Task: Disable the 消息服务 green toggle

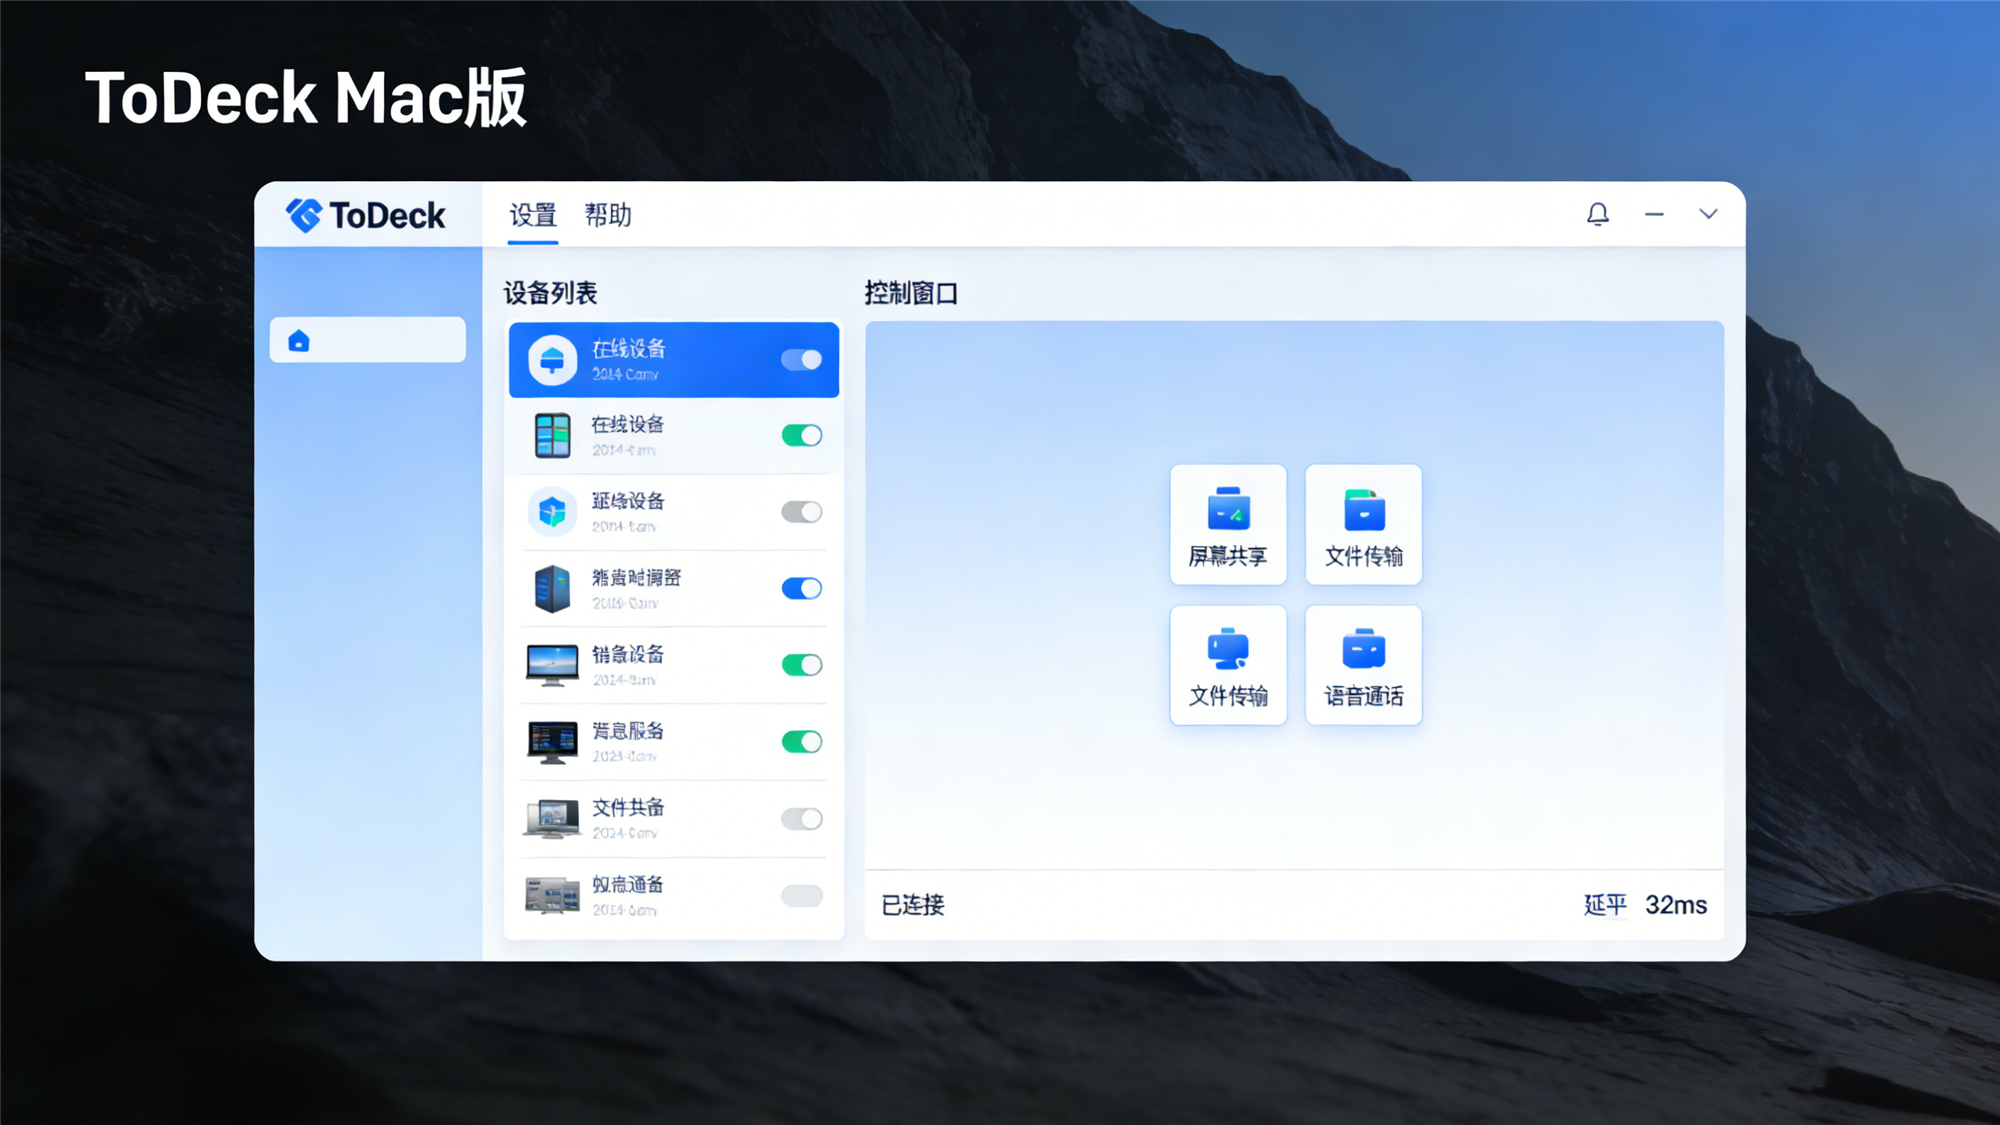Action: tap(801, 741)
